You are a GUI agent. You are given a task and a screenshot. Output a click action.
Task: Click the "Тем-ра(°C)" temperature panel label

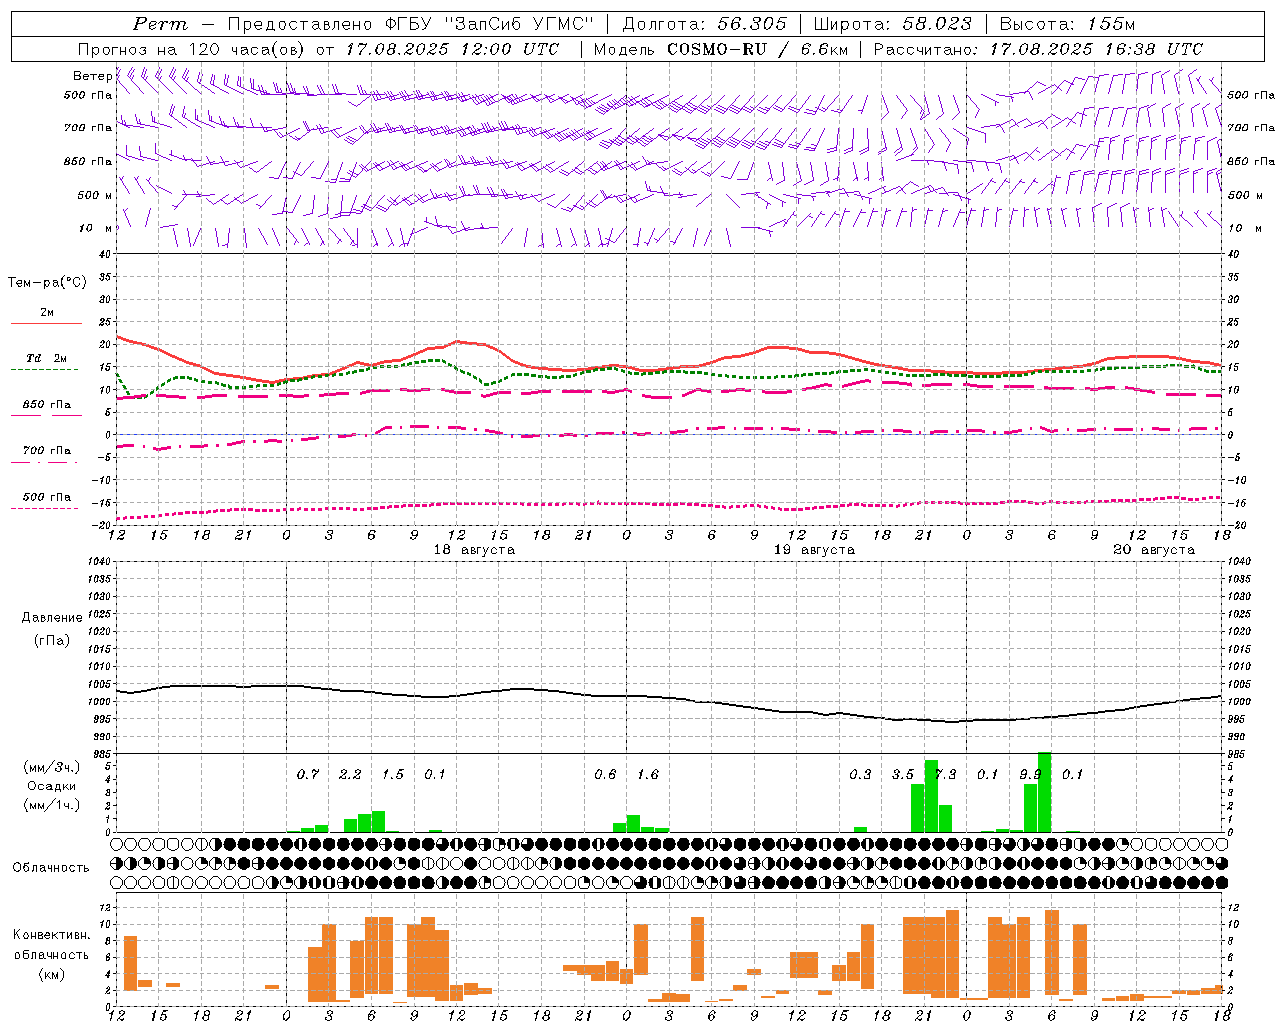(x=47, y=283)
